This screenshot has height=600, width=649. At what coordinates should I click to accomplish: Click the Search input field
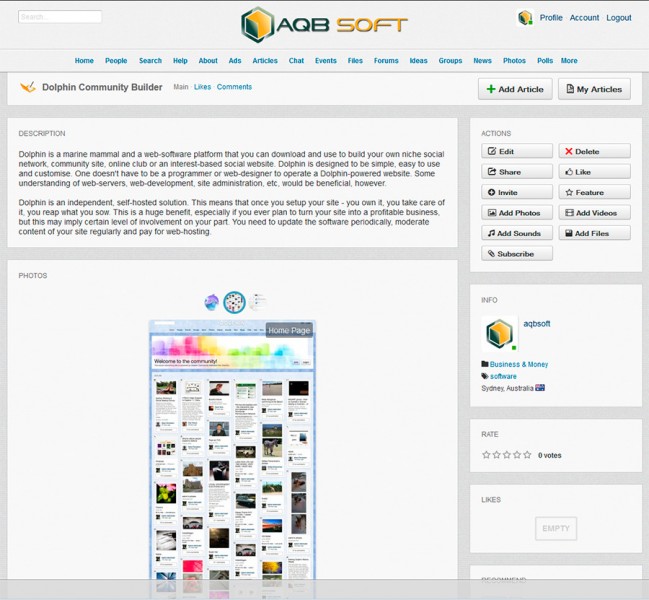pos(60,17)
